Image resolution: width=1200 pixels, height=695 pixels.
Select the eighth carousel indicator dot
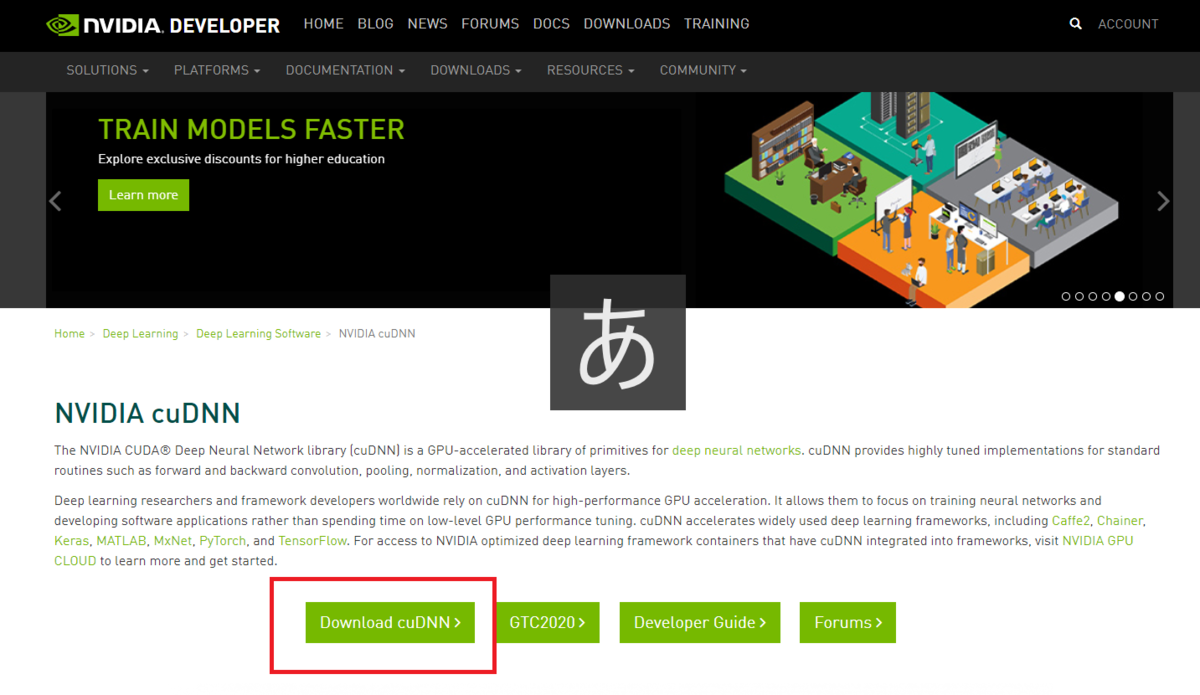pos(1160,296)
